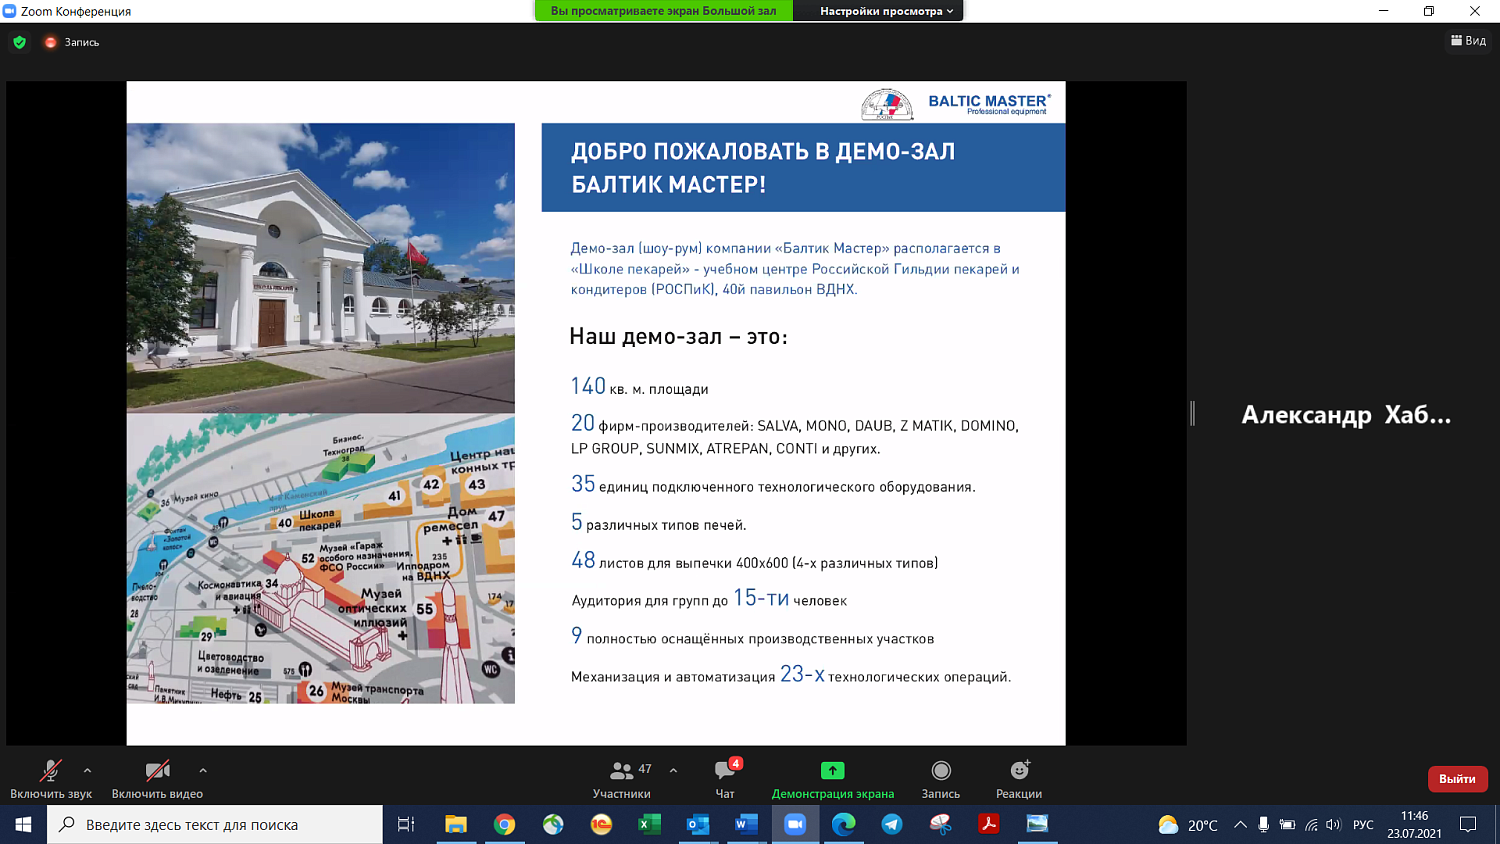Click the pavilion building photo in slide
The height and width of the screenshot is (844, 1500).
(321, 268)
